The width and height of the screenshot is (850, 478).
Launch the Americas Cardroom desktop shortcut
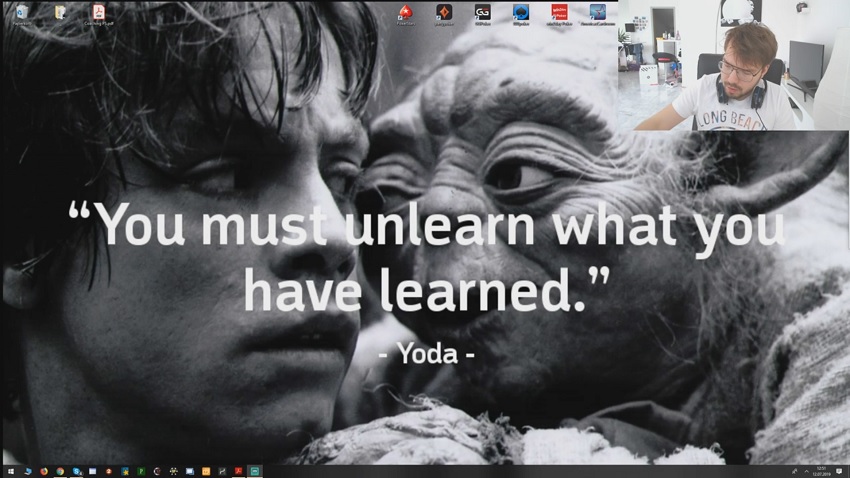click(597, 15)
